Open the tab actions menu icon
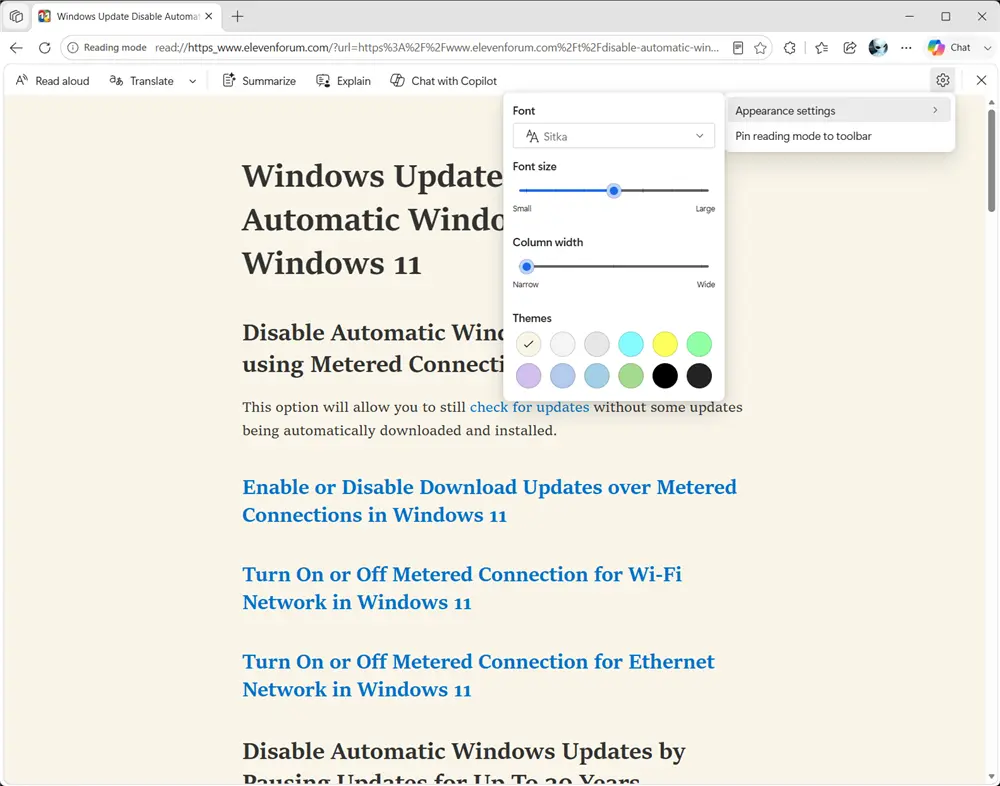1000x786 pixels. point(16,17)
